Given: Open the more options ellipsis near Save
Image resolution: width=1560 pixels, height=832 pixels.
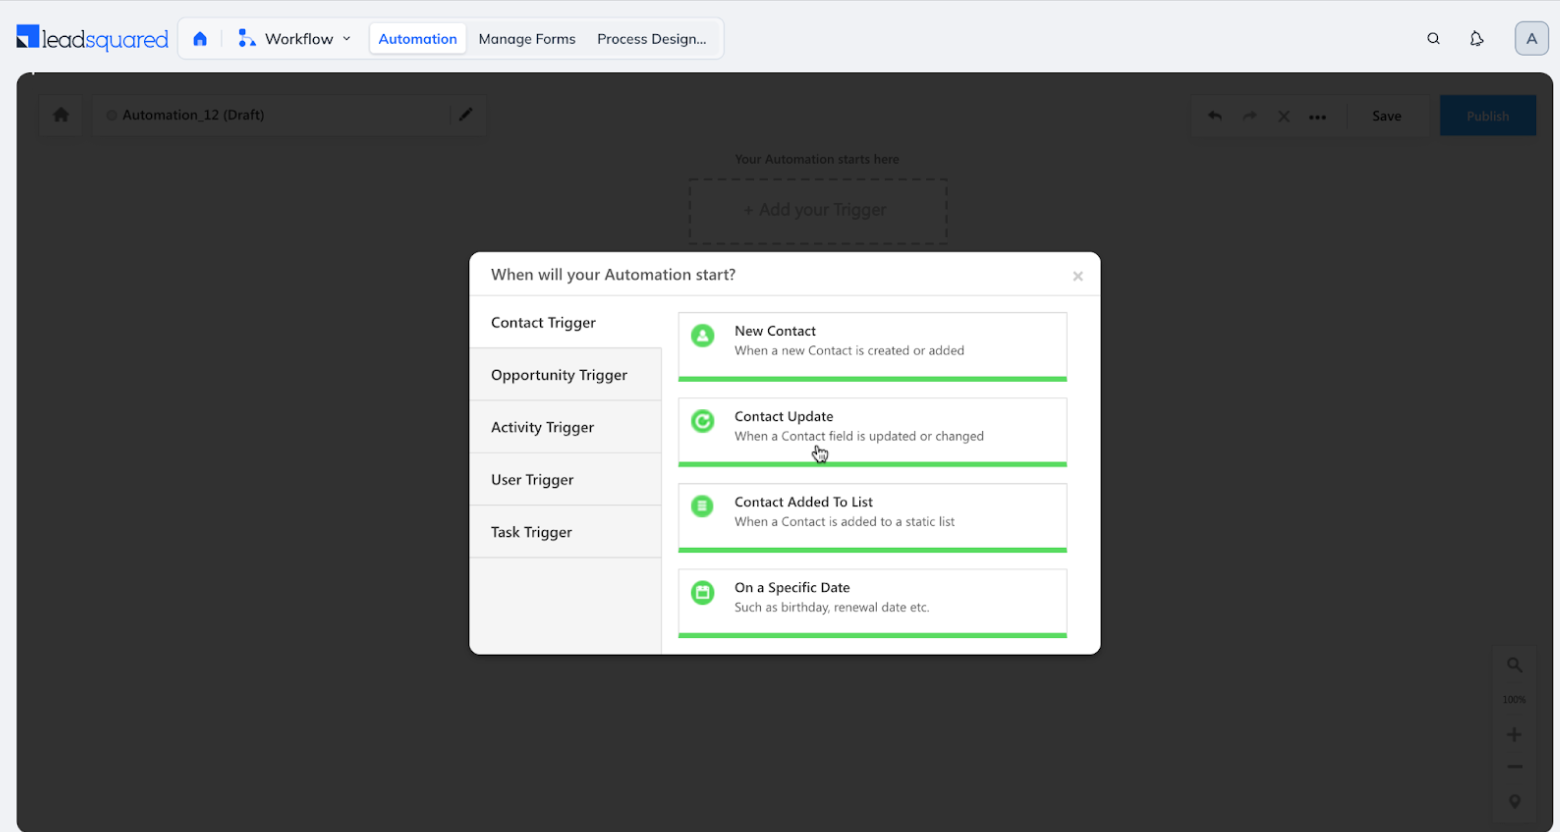Looking at the screenshot, I should coord(1318,116).
